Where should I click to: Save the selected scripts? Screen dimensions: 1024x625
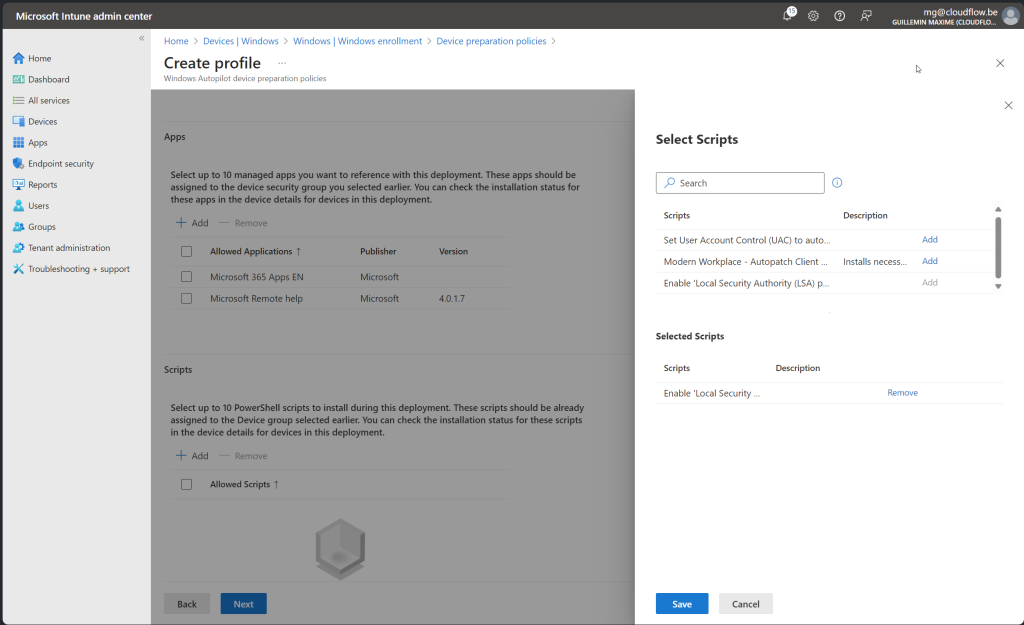click(x=682, y=603)
